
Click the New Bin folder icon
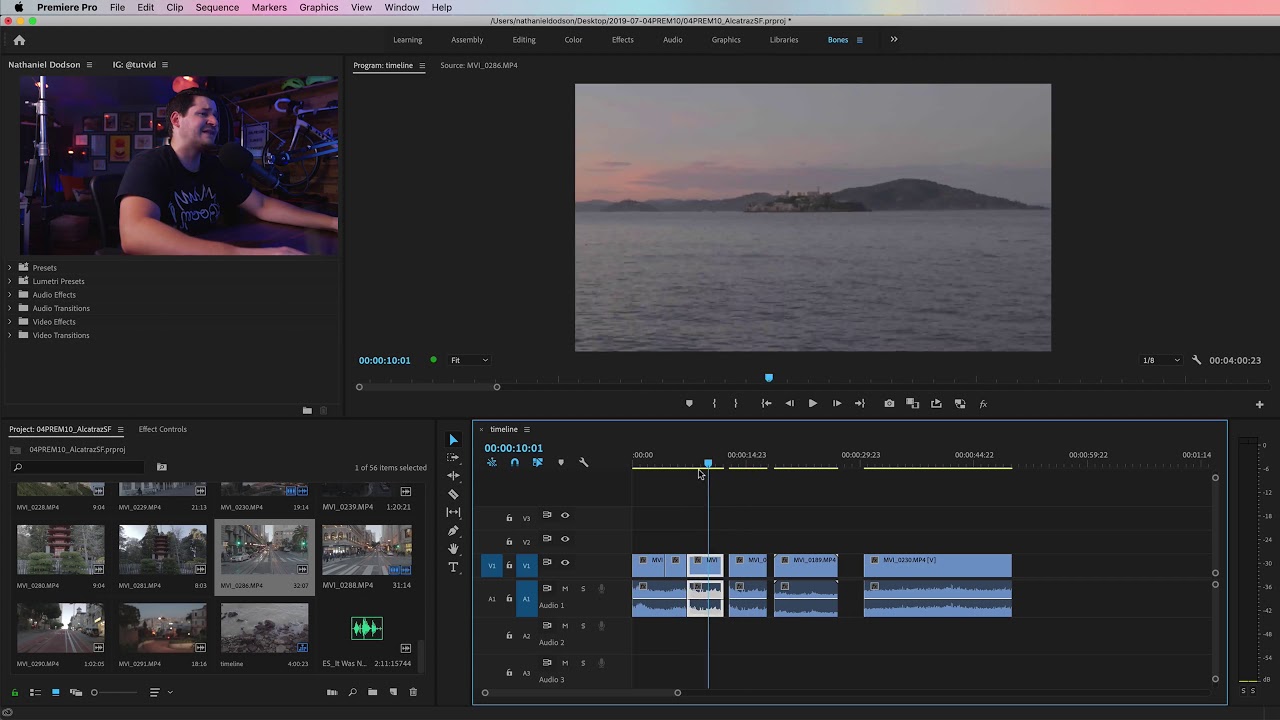(372, 692)
